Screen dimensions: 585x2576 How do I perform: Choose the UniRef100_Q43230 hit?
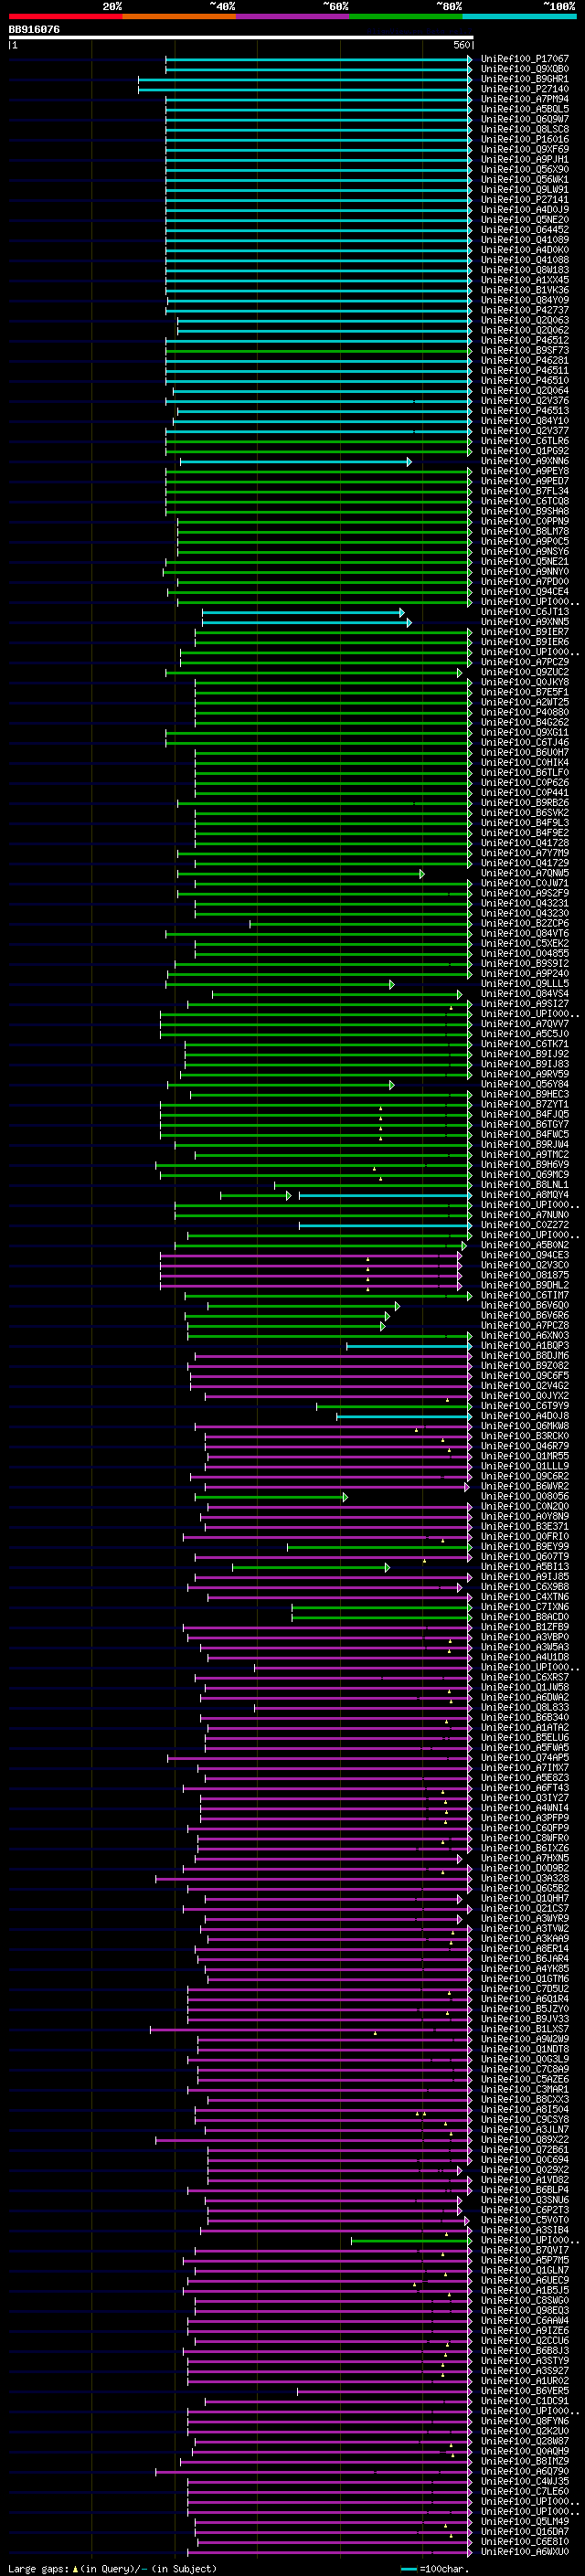coord(525,913)
